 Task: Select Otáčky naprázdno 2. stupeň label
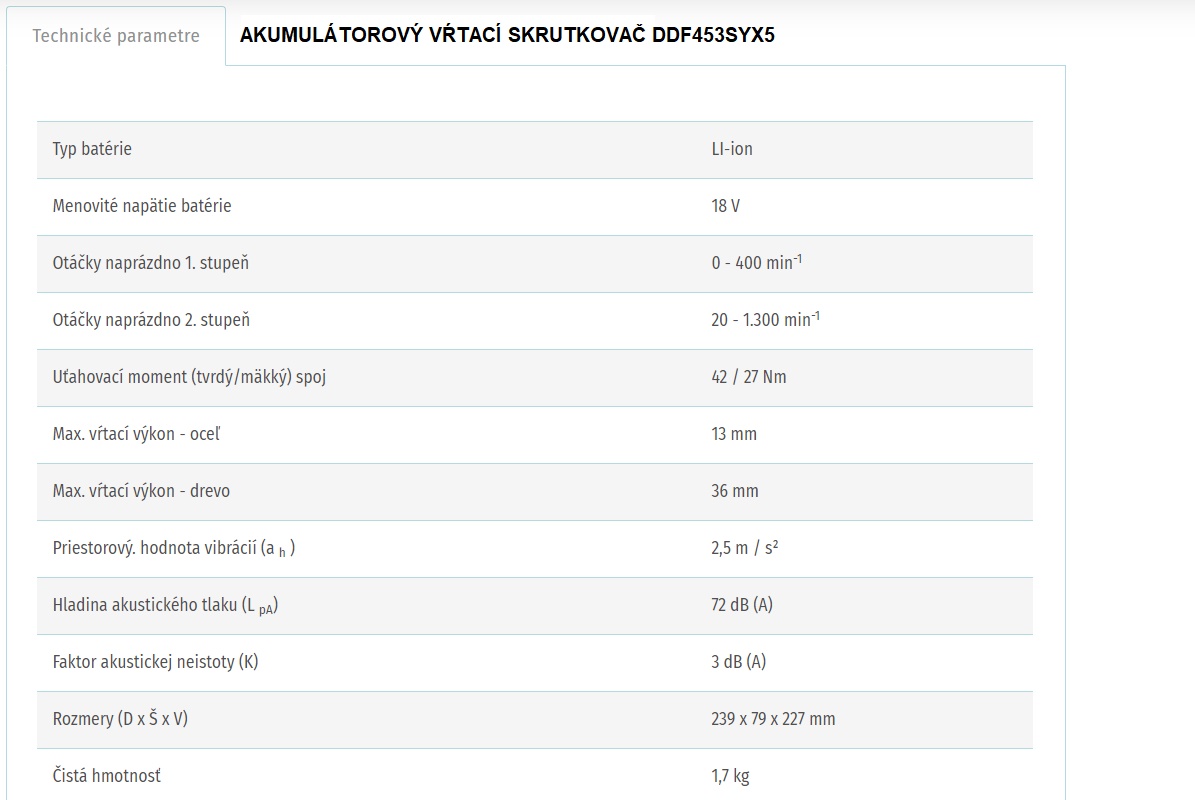[151, 320]
